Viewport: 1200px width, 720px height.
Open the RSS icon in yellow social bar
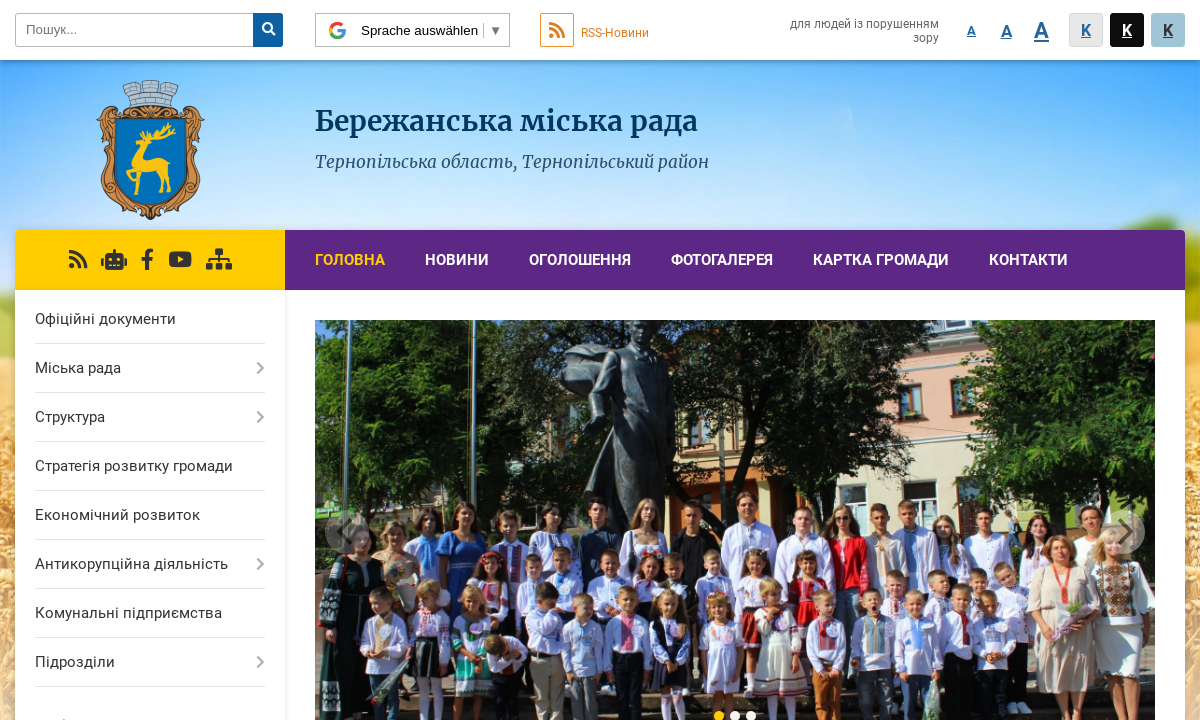tap(78, 260)
